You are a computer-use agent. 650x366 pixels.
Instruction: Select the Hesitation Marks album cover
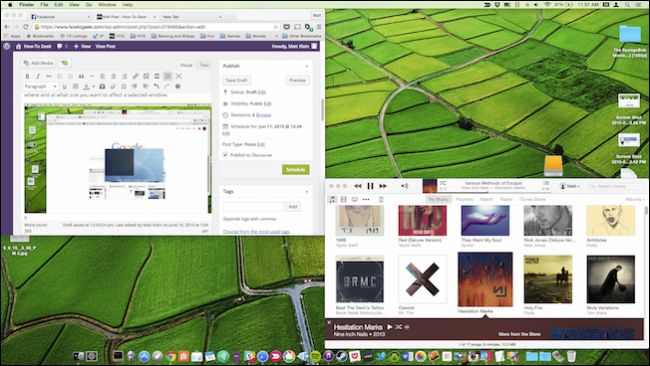click(485, 279)
